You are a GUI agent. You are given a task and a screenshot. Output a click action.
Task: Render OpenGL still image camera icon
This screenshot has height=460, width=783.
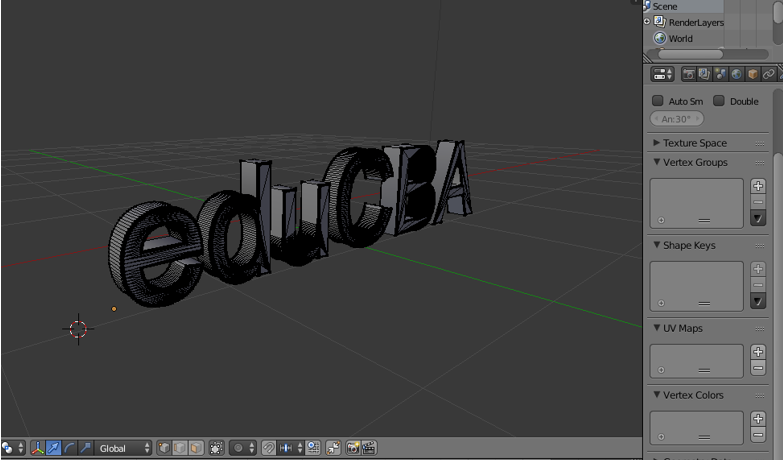point(353,448)
